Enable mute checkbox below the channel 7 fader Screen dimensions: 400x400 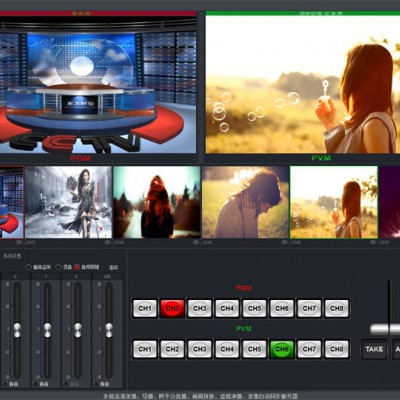[35, 384]
